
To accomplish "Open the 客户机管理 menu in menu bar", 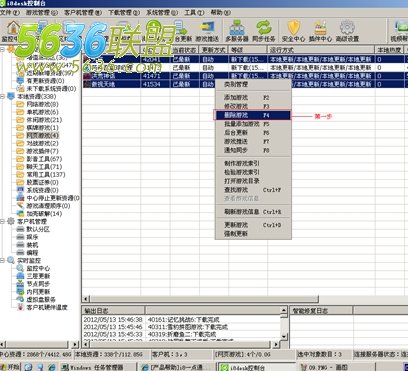I will [83, 13].
